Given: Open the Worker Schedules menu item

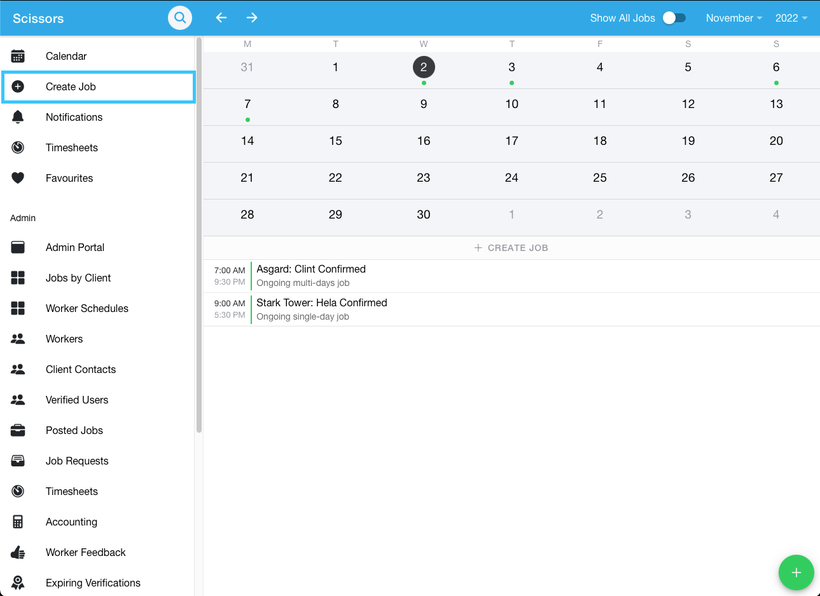Looking at the screenshot, I should pos(87,308).
